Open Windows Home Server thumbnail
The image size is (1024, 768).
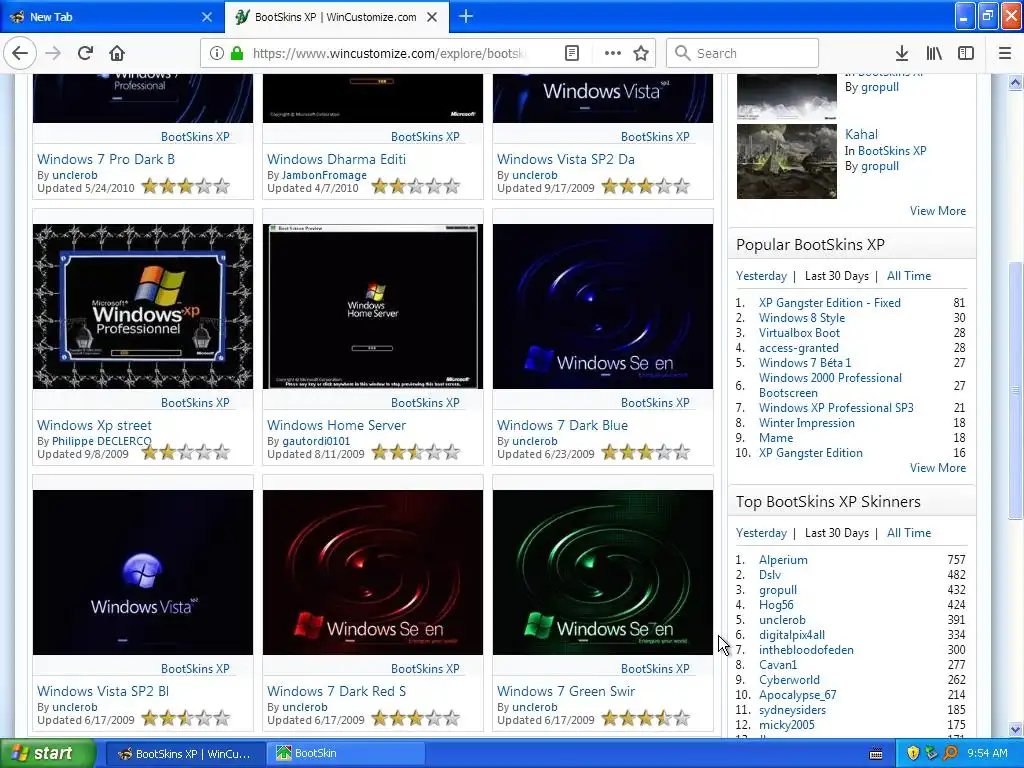pyautogui.click(x=373, y=306)
